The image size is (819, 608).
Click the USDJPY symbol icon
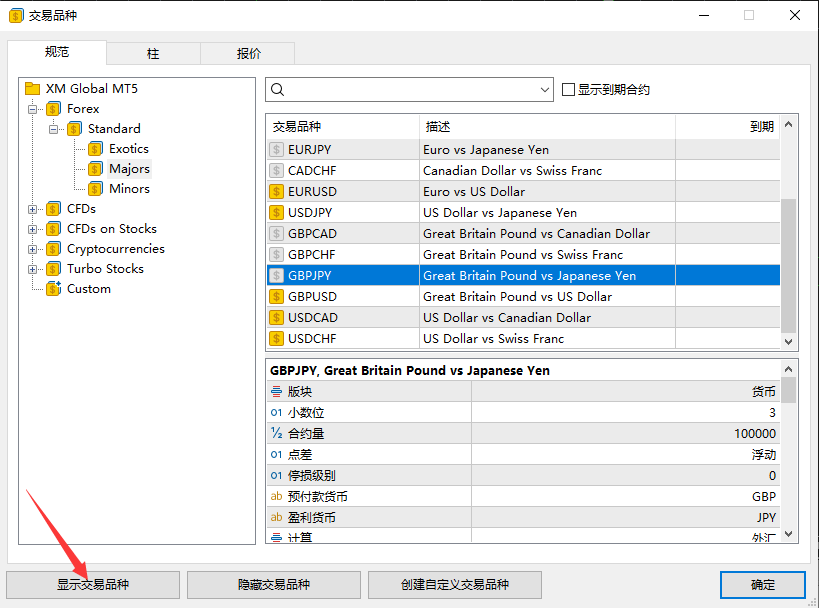point(277,212)
